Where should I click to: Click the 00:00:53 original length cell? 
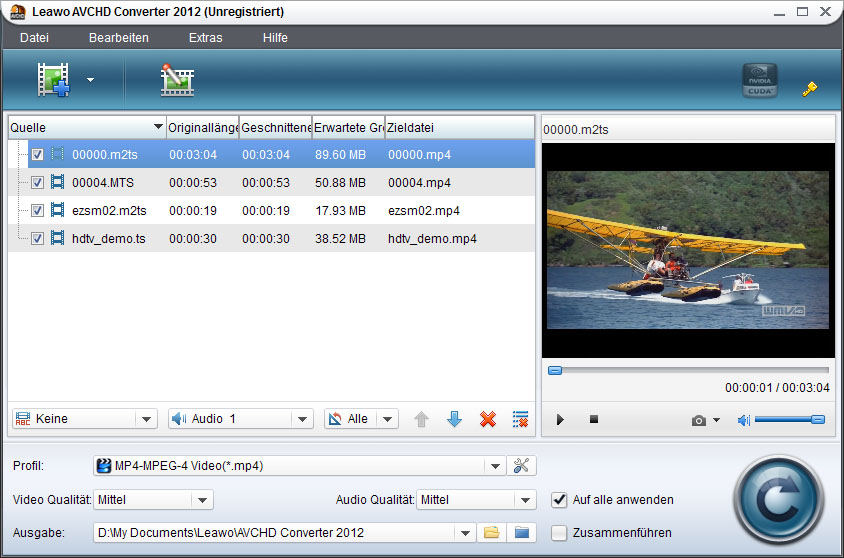tap(193, 183)
